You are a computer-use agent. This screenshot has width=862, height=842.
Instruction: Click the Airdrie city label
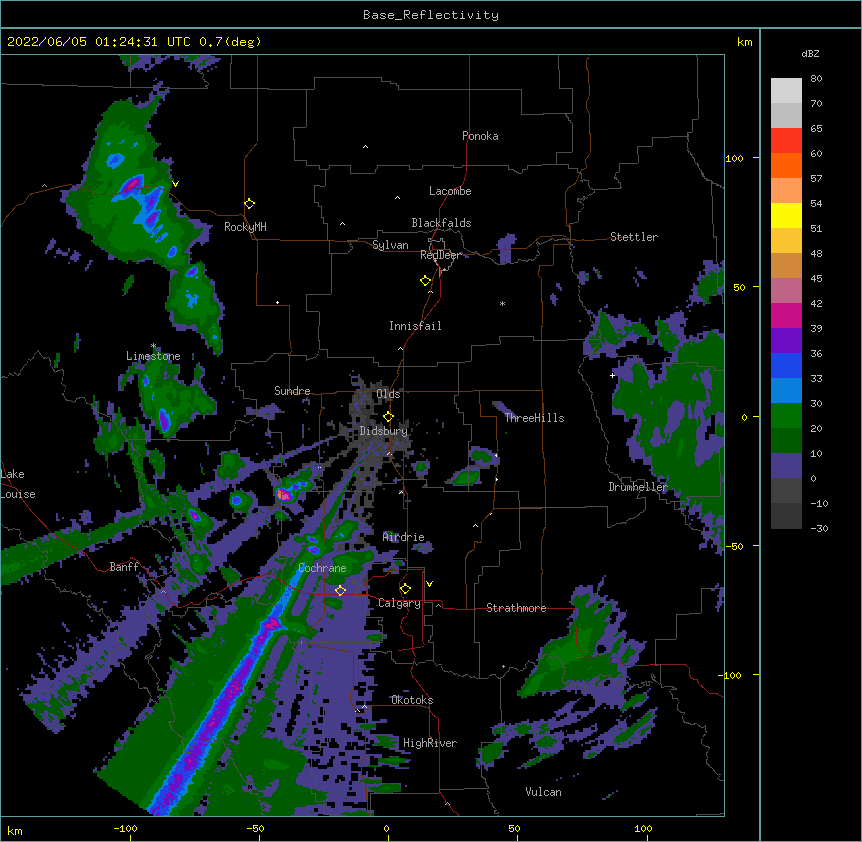tap(404, 537)
